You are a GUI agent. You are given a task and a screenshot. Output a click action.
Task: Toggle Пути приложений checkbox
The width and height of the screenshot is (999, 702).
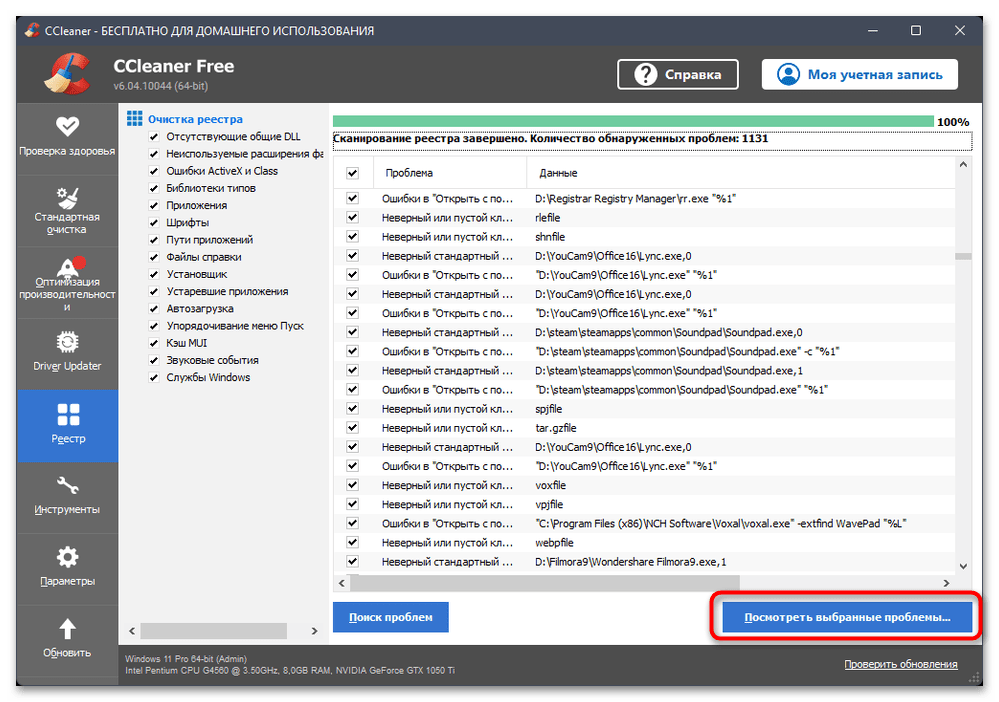(154, 240)
